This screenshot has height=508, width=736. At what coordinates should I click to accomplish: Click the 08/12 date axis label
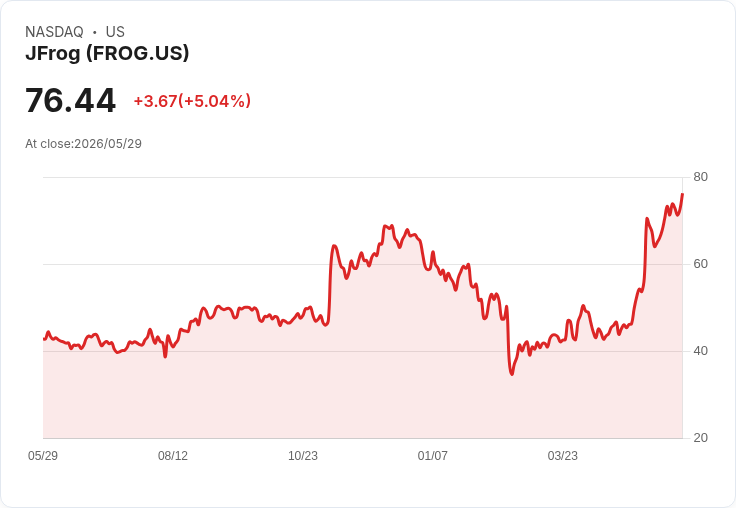173,456
